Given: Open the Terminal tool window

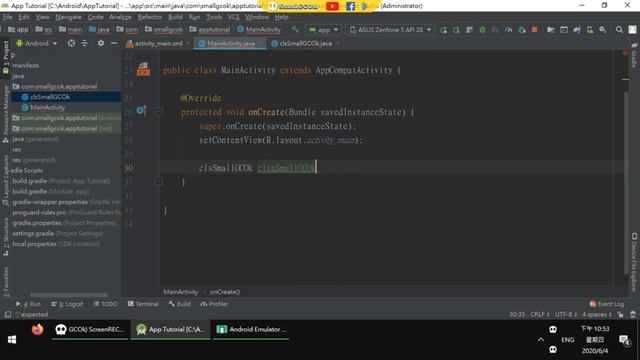Looking at the screenshot, I should (x=143, y=304).
